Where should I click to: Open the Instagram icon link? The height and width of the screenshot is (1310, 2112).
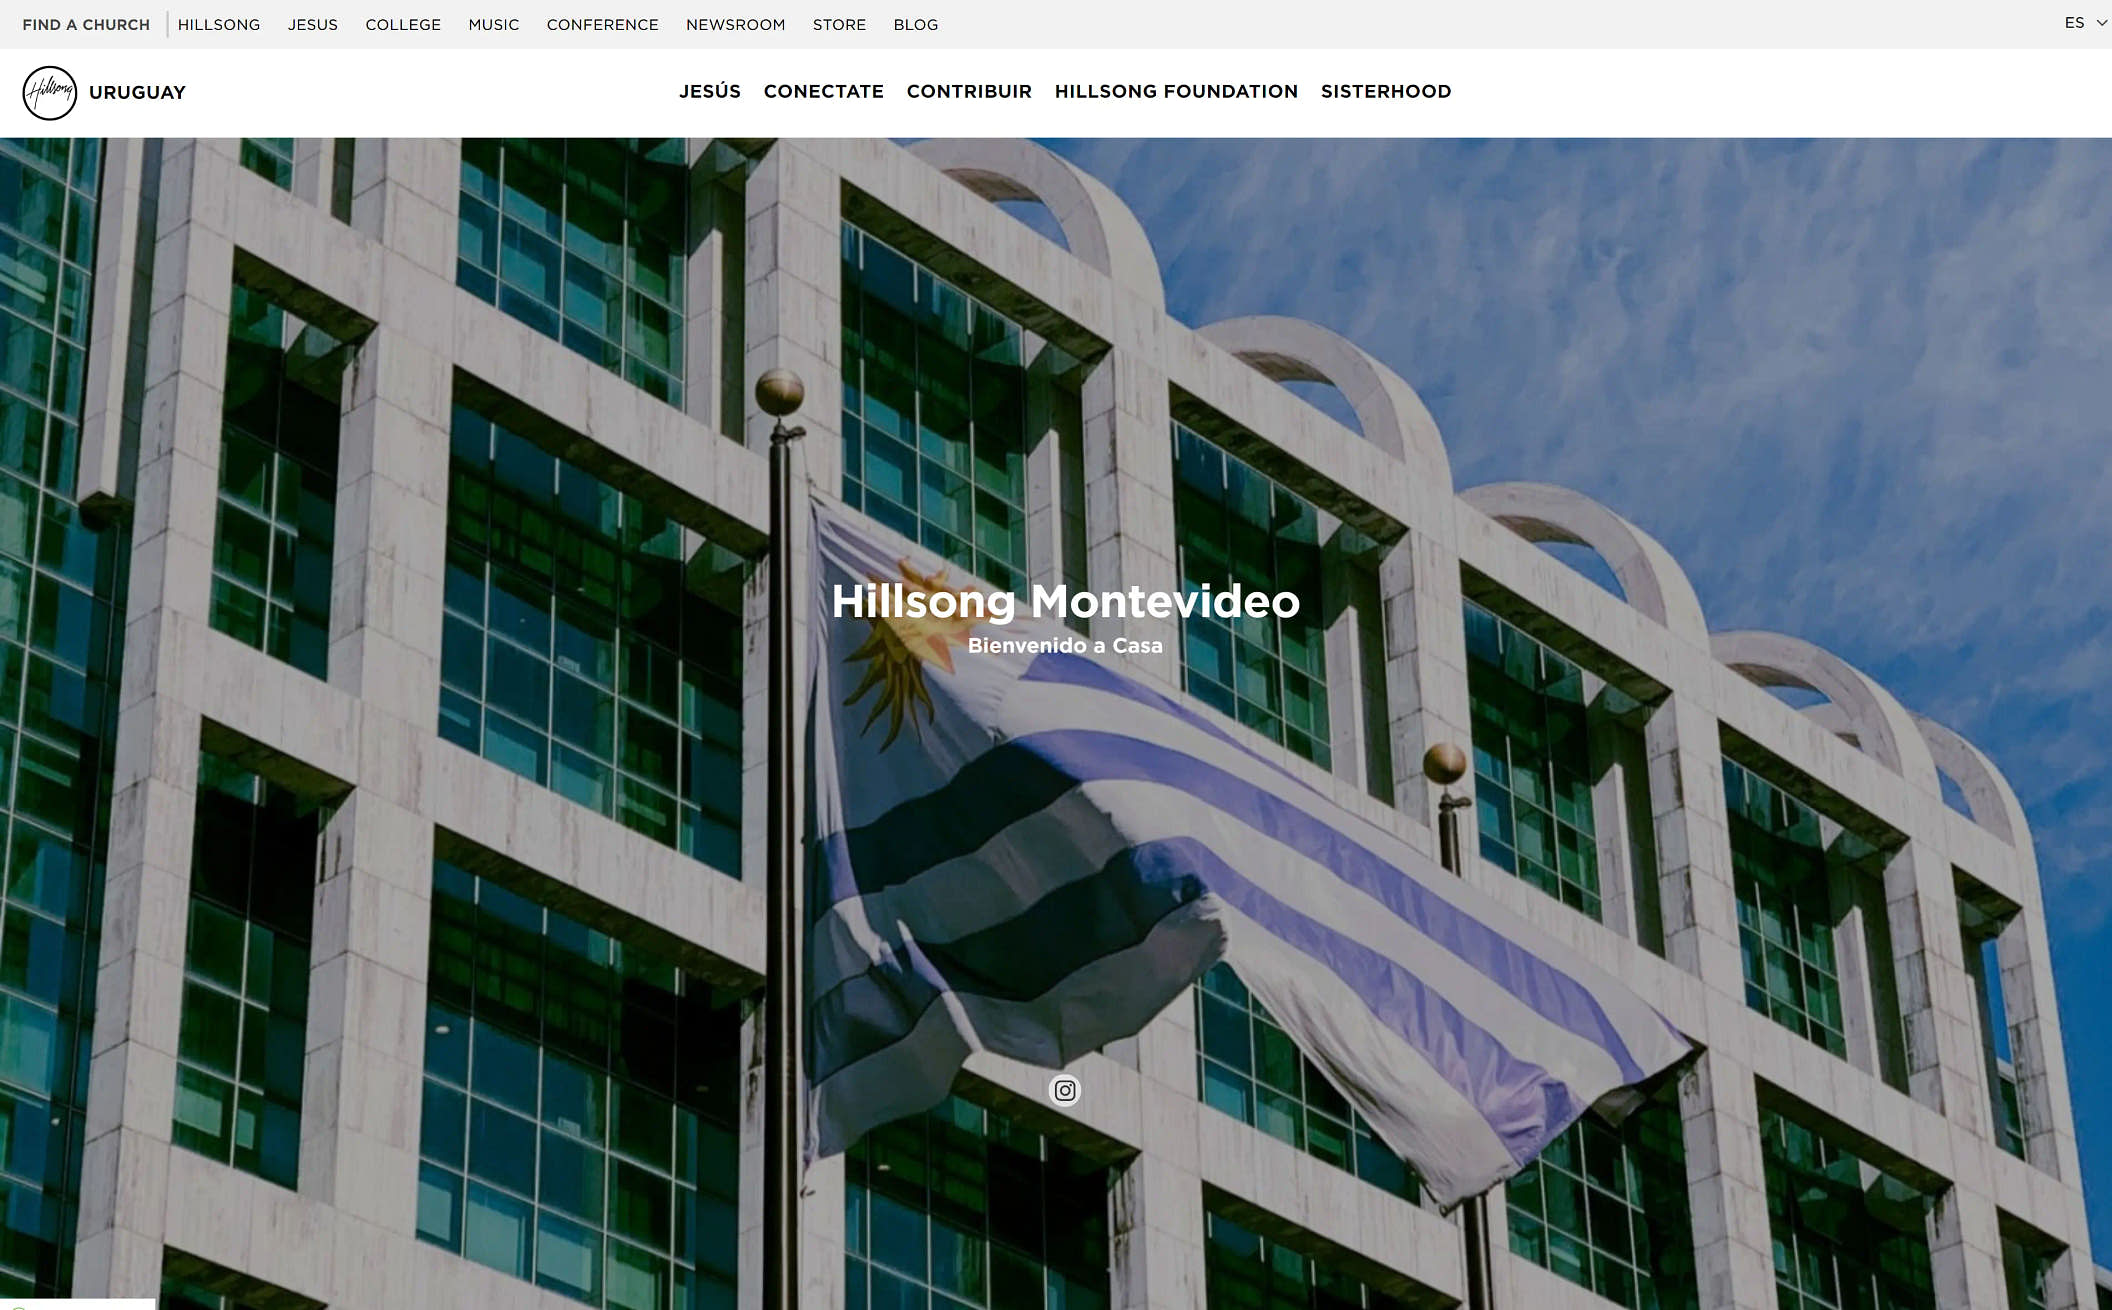coord(1065,1090)
